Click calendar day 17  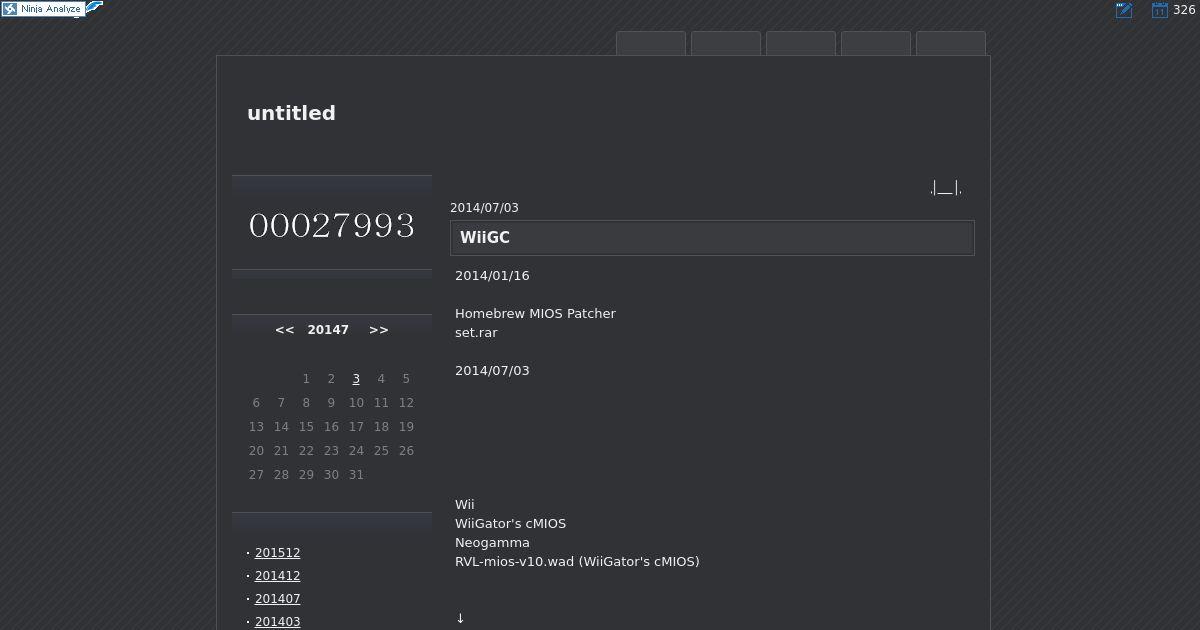point(356,427)
